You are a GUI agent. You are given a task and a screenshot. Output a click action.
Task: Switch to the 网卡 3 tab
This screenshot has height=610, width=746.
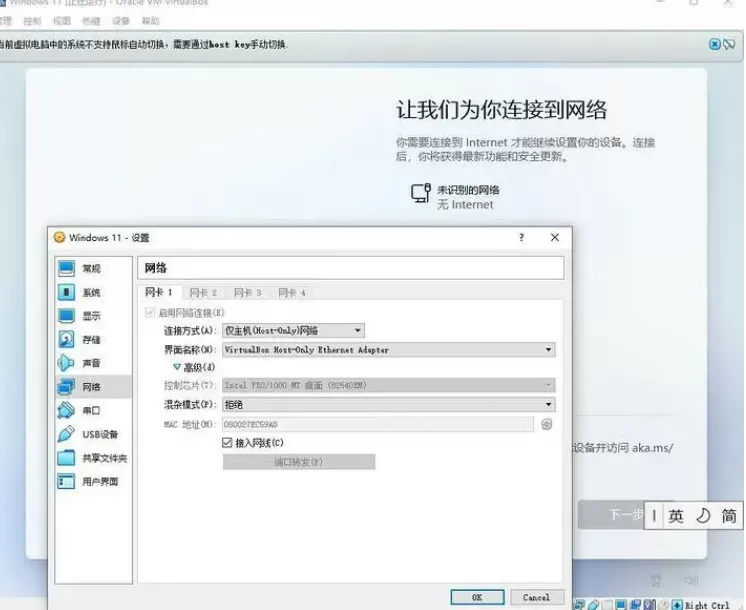tap(247, 293)
